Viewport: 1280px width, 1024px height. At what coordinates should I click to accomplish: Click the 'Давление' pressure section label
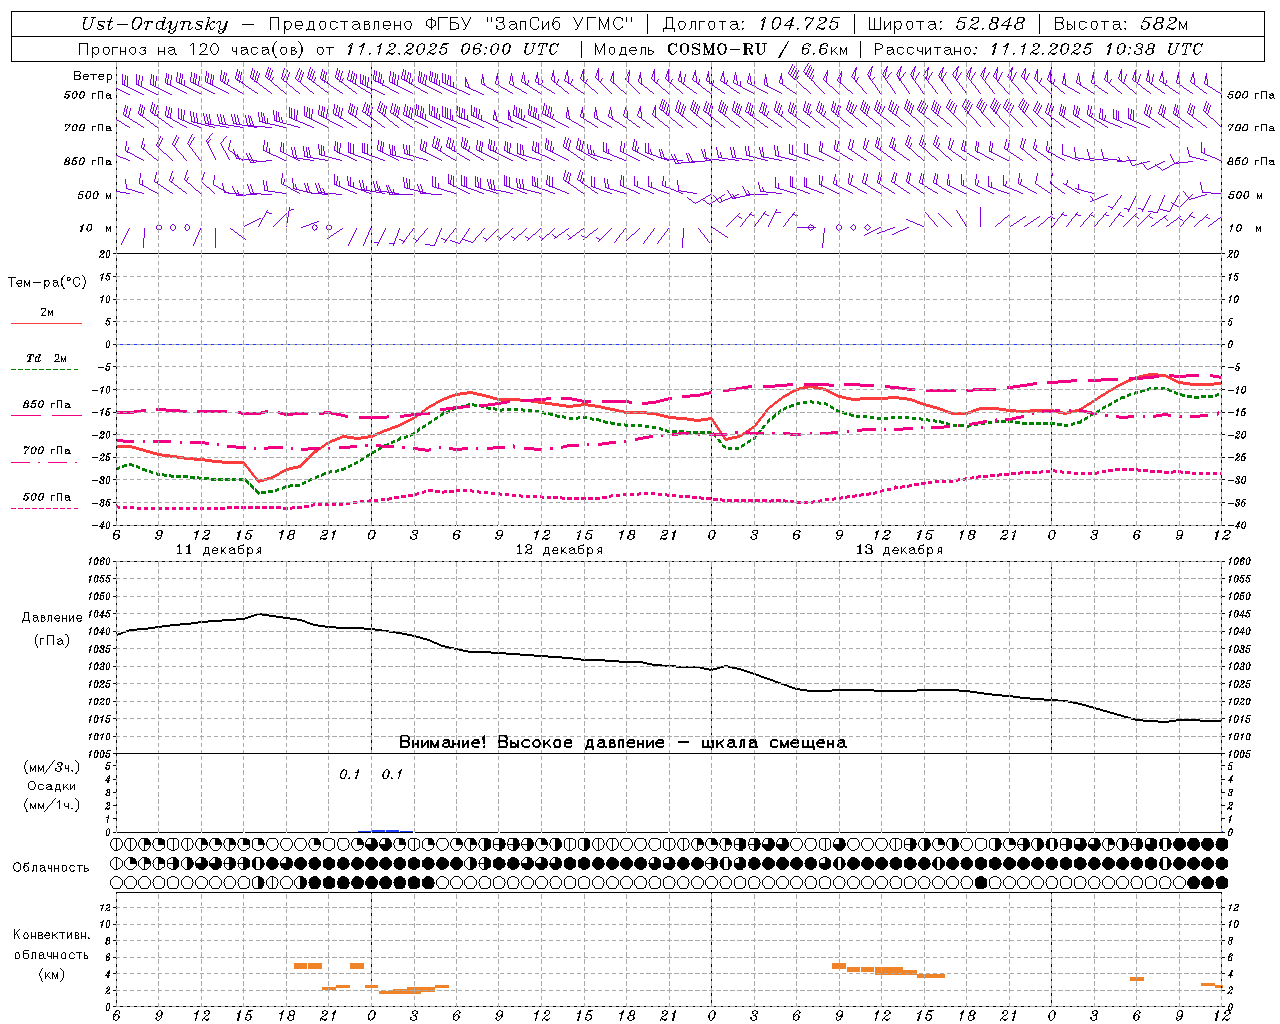click(x=52, y=618)
